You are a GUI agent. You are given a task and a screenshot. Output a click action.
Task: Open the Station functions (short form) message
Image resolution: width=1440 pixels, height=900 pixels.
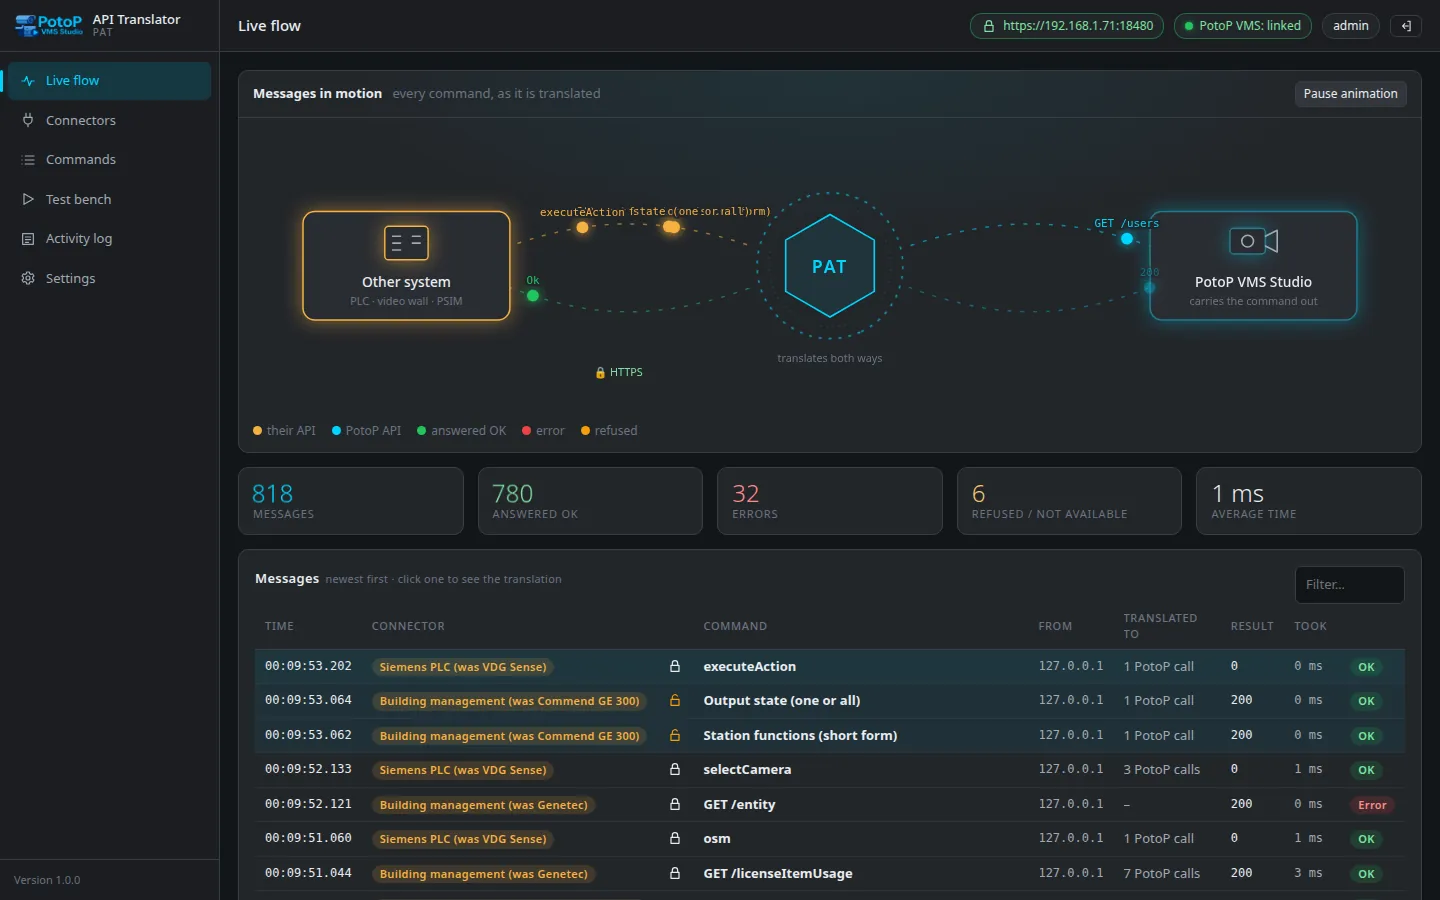(830, 736)
